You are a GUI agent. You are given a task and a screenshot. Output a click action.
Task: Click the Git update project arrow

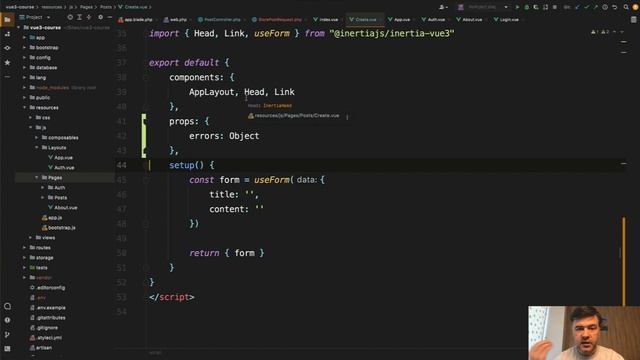coord(577,7)
